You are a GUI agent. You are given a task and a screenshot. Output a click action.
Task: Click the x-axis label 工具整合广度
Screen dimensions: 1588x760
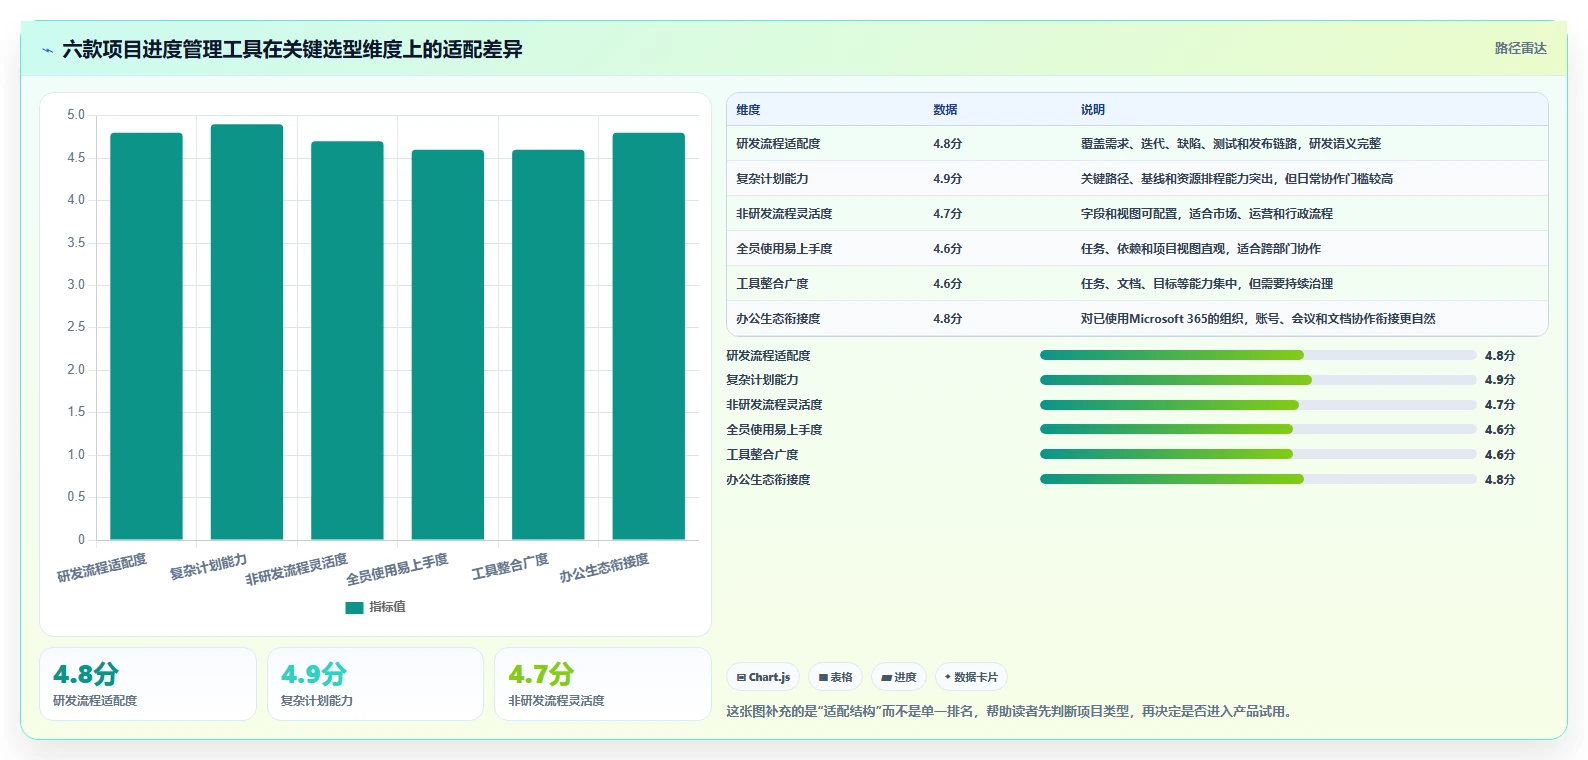tap(510, 566)
